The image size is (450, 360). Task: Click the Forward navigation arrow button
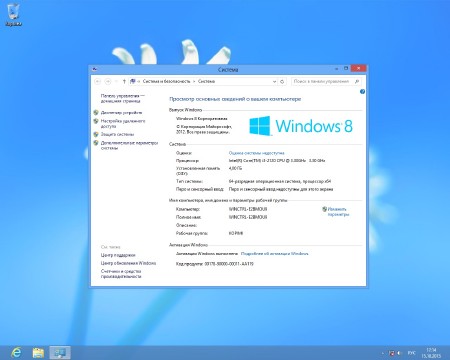[x=108, y=81]
